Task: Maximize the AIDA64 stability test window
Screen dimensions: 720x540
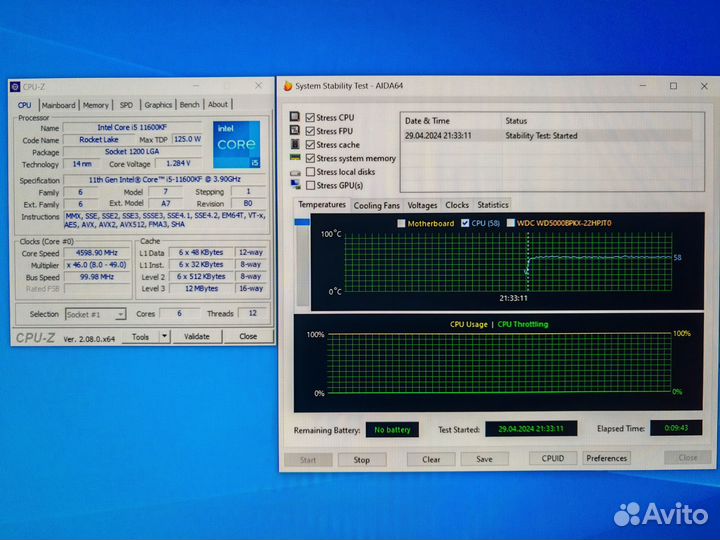Action: [x=673, y=86]
